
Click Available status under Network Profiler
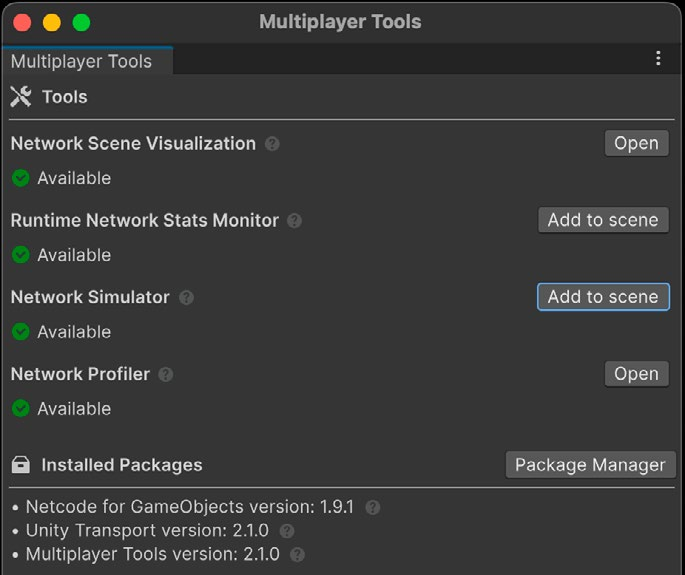74,409
